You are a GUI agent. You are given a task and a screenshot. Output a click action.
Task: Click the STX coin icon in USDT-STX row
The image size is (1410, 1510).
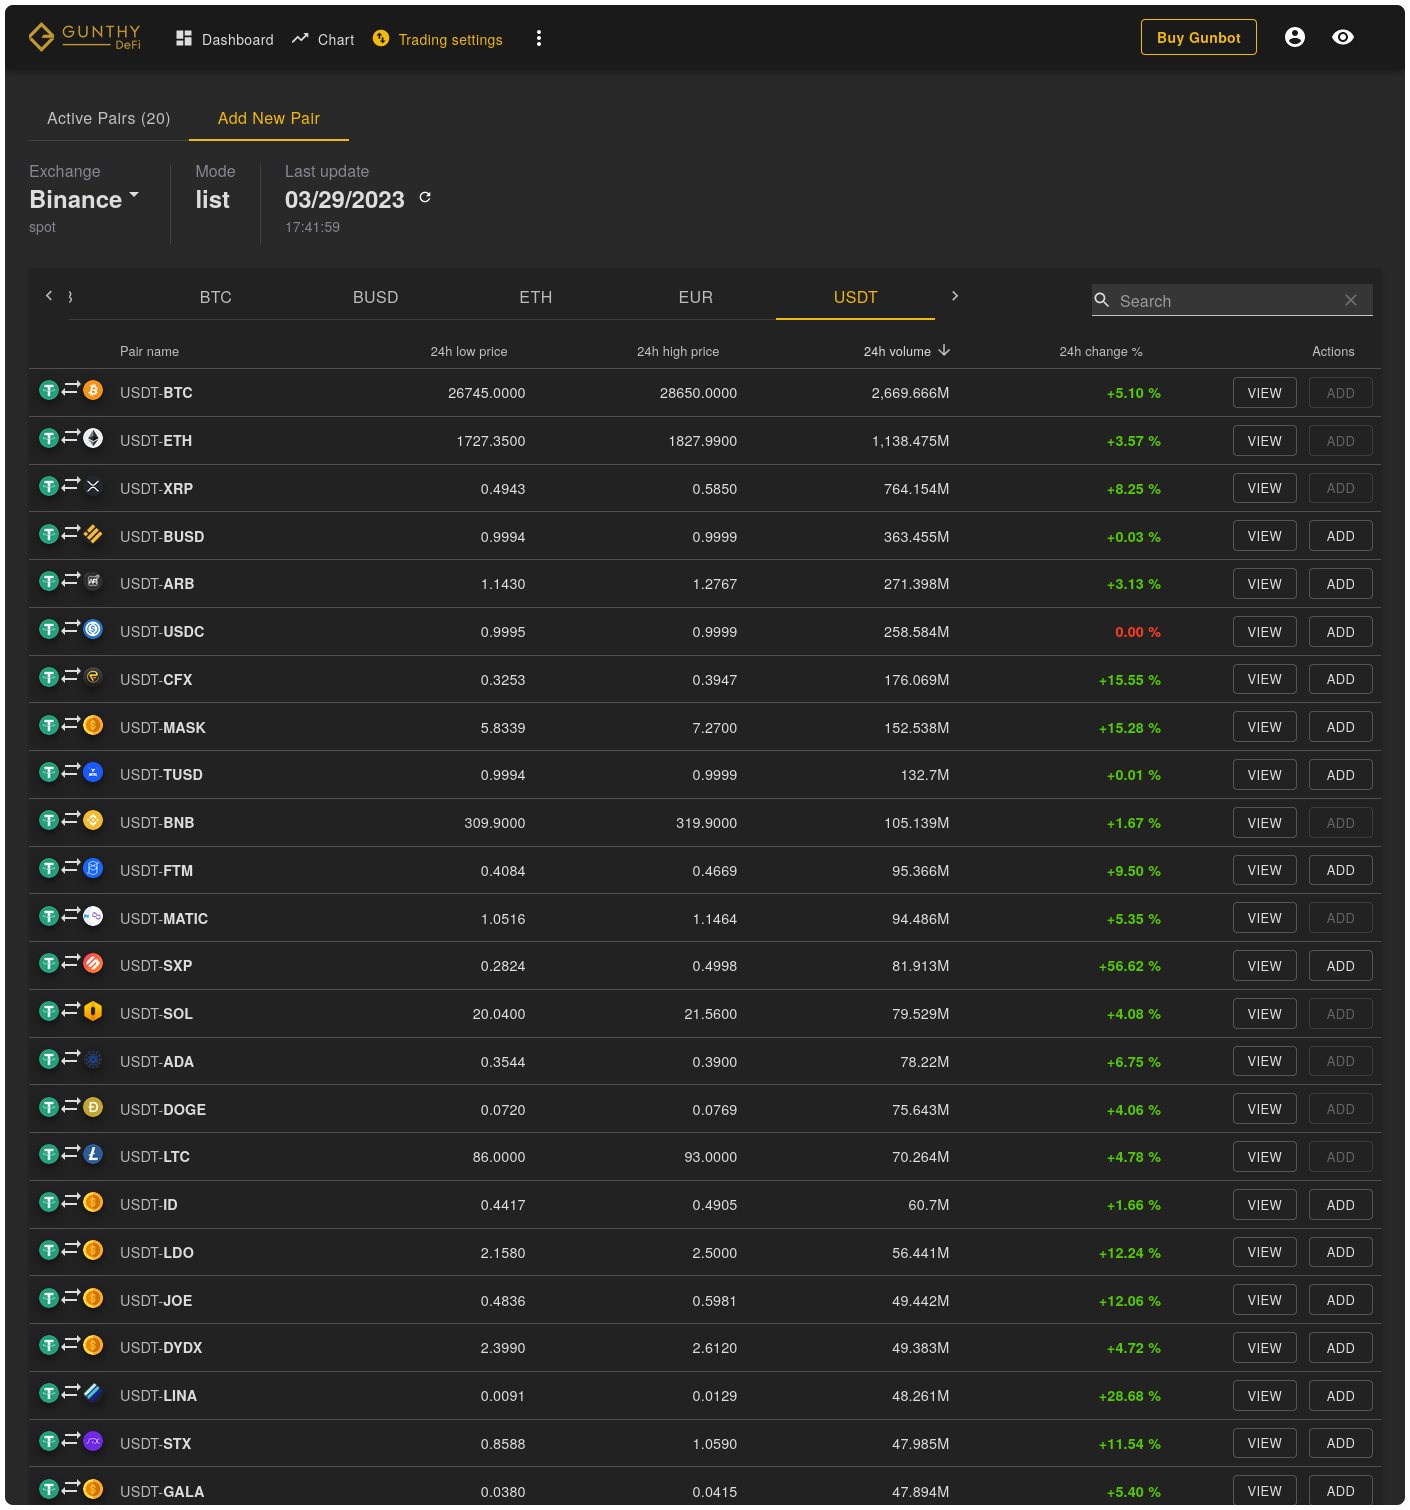coord(93,1441)
